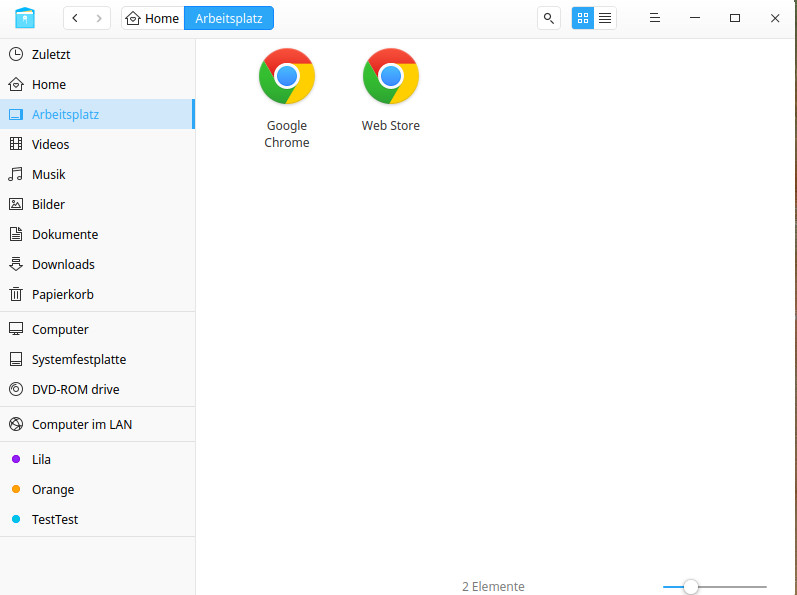Click the Zuletzt clock icon
Viewport: 797px width, 595px height.
pos(16,54)
